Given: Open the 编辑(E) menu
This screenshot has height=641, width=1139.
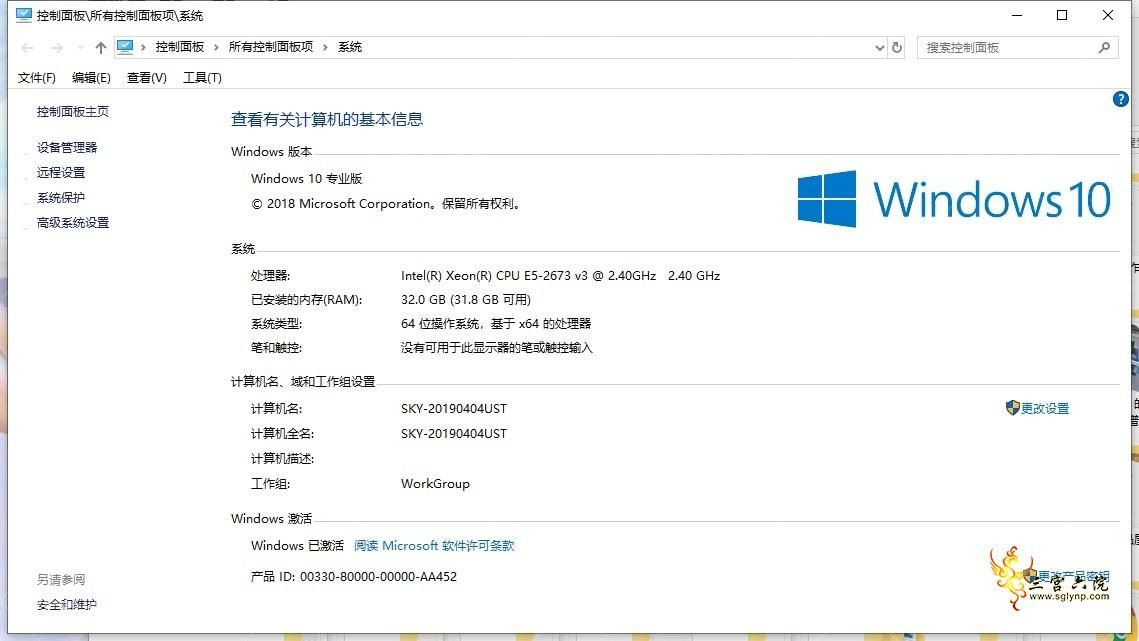Looking at the screenshot, I should (x=91, y=78).
